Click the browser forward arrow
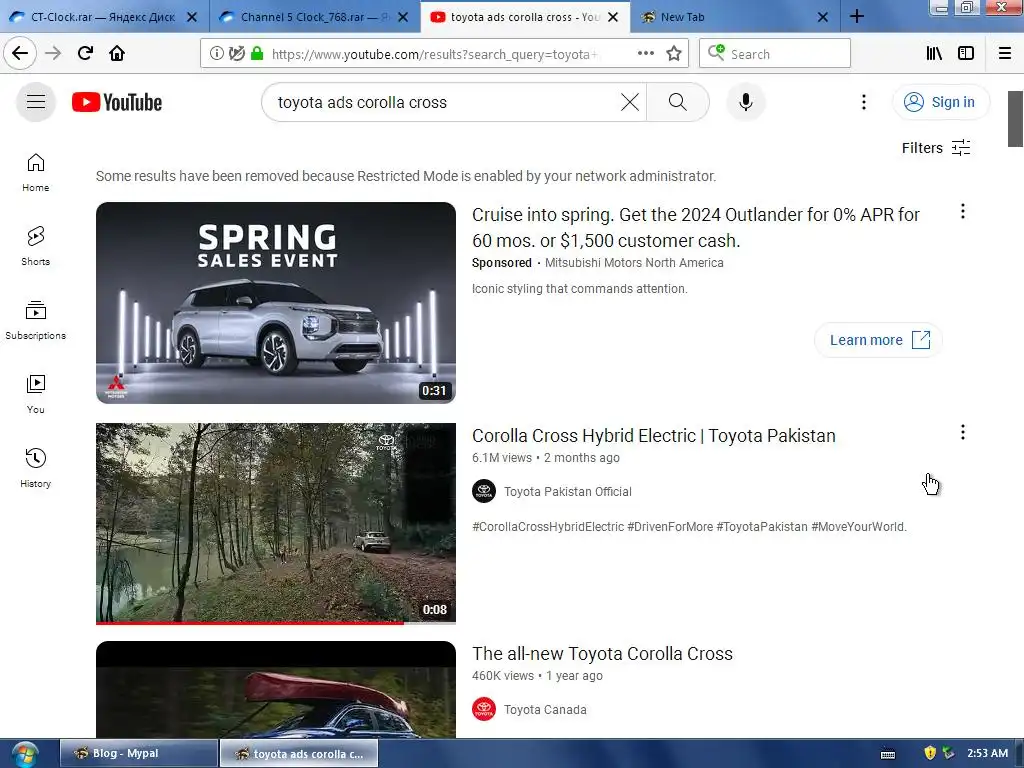 pos(53,54)
